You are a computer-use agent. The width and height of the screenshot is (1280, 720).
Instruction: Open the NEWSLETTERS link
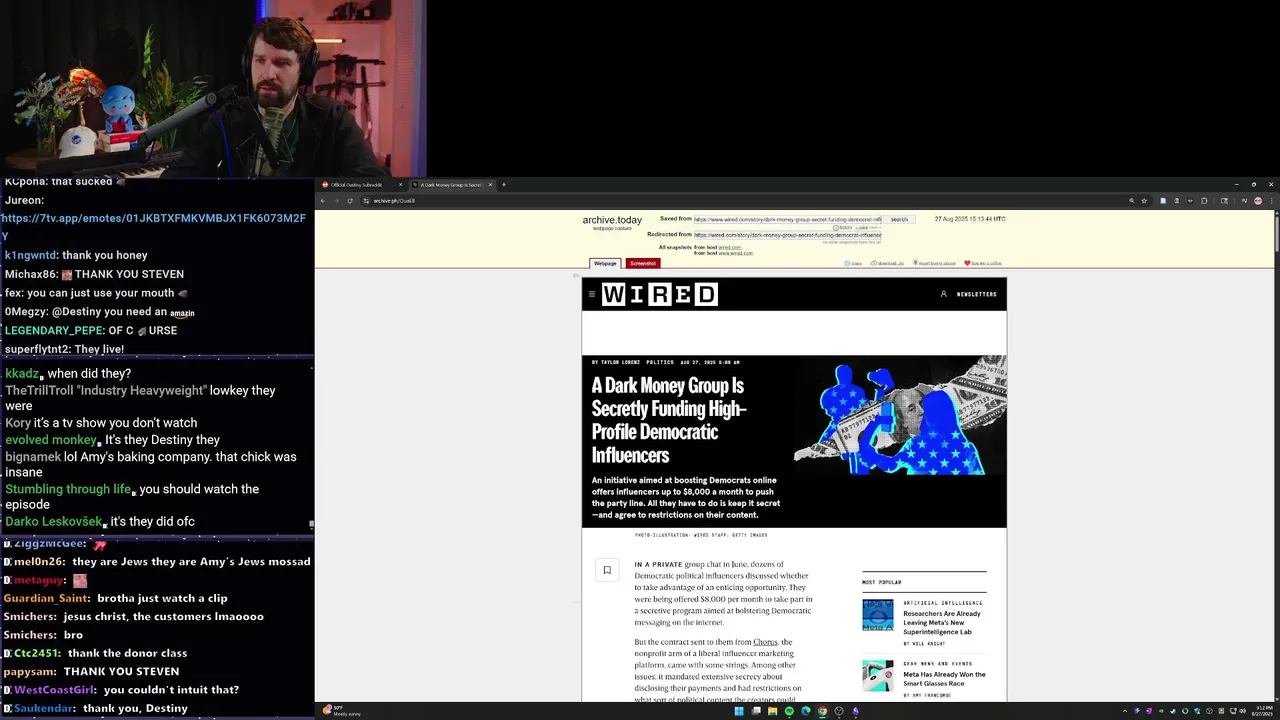point(976,294)
